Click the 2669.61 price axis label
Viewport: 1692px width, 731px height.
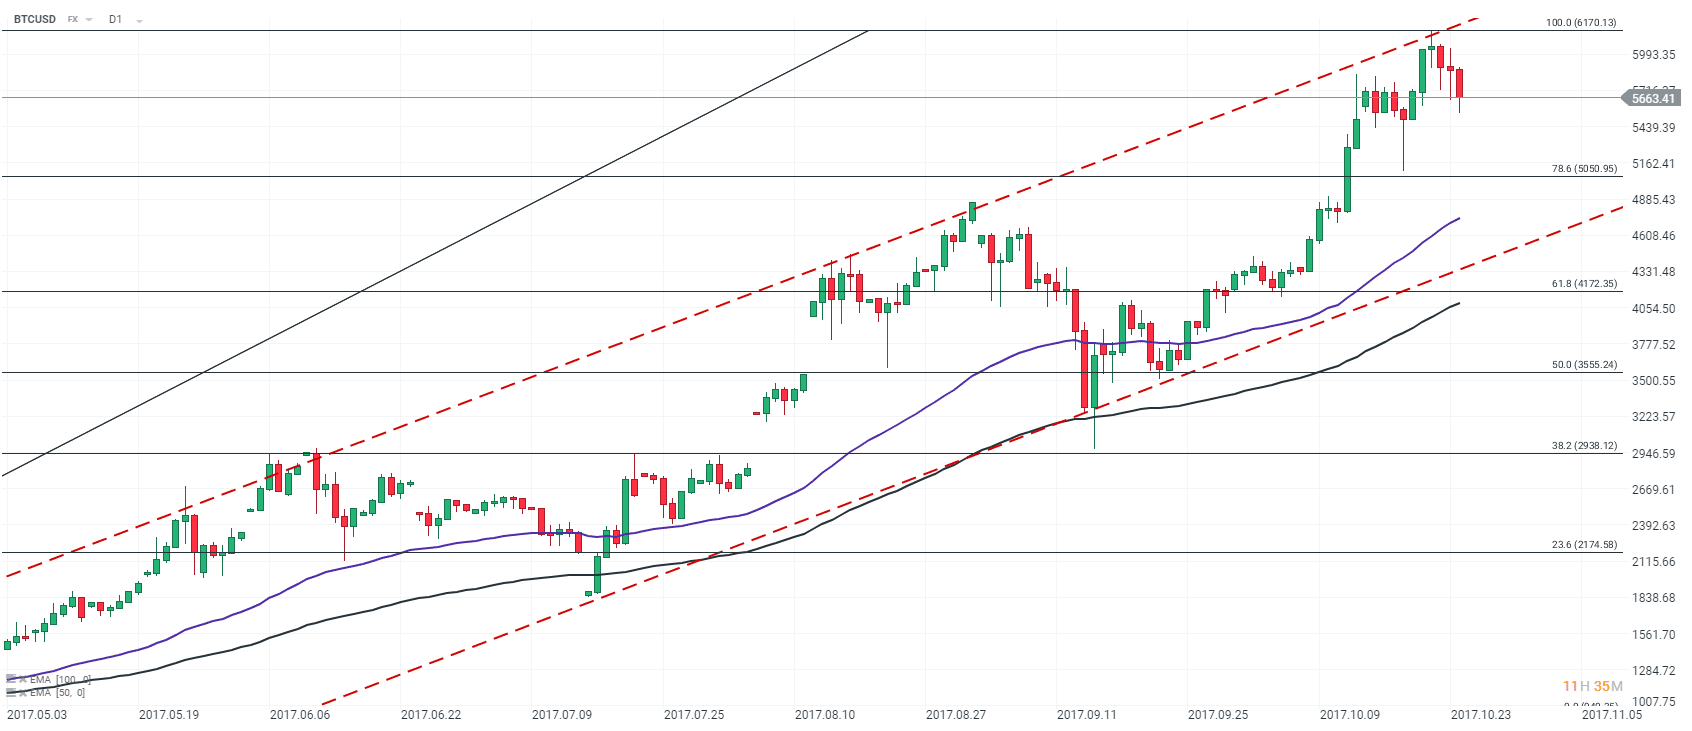coord(1654,490)
